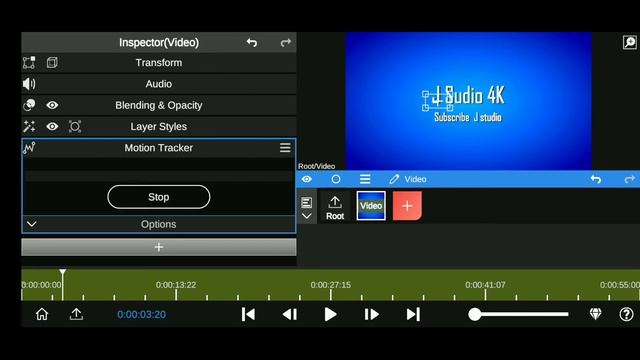Toggle Layer Styles eye visibility

coord(52,127)
